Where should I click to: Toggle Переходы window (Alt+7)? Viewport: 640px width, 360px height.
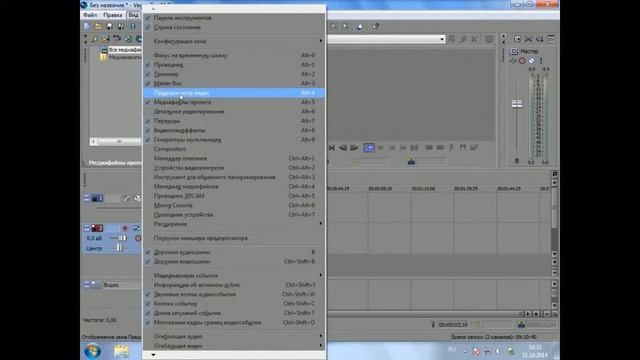235,121
